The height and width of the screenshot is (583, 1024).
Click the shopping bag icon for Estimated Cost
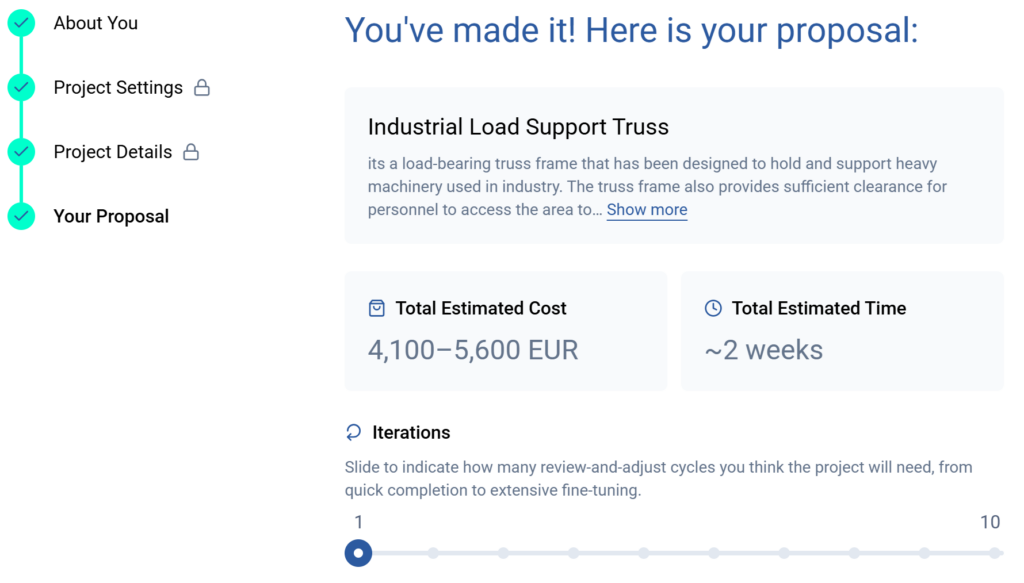377,308
